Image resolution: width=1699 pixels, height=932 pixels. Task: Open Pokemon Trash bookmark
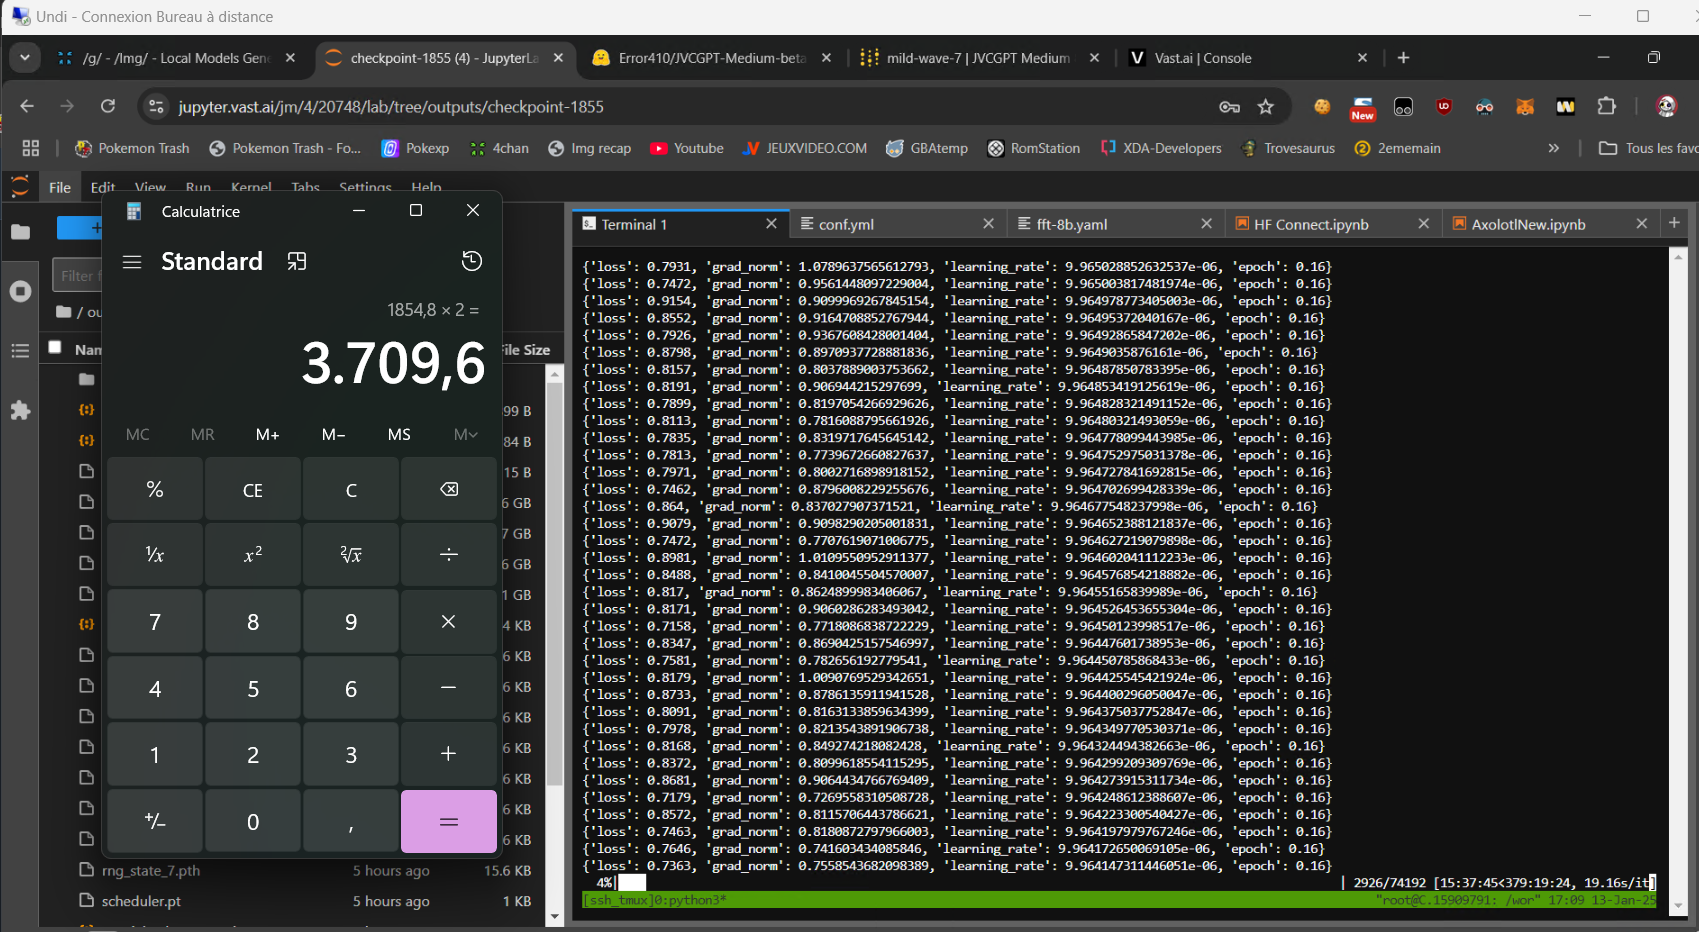(x=132, y=148)
